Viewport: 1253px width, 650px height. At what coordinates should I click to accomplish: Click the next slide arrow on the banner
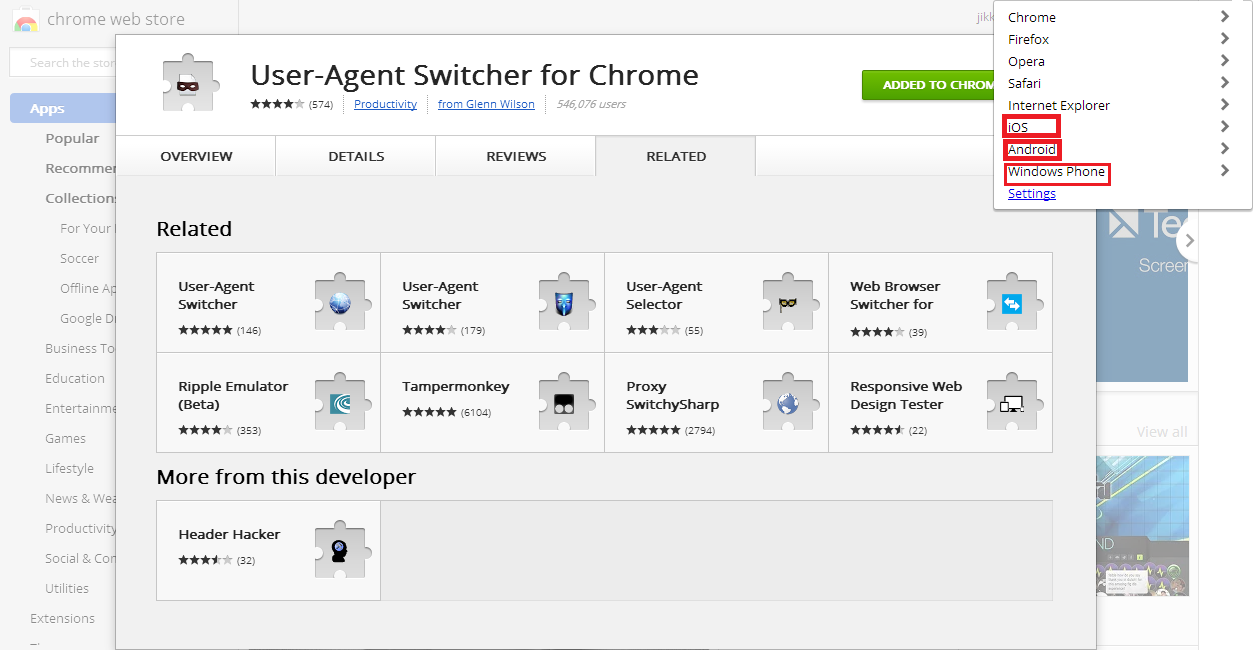pyautogui.click(x=1188, y=241)
